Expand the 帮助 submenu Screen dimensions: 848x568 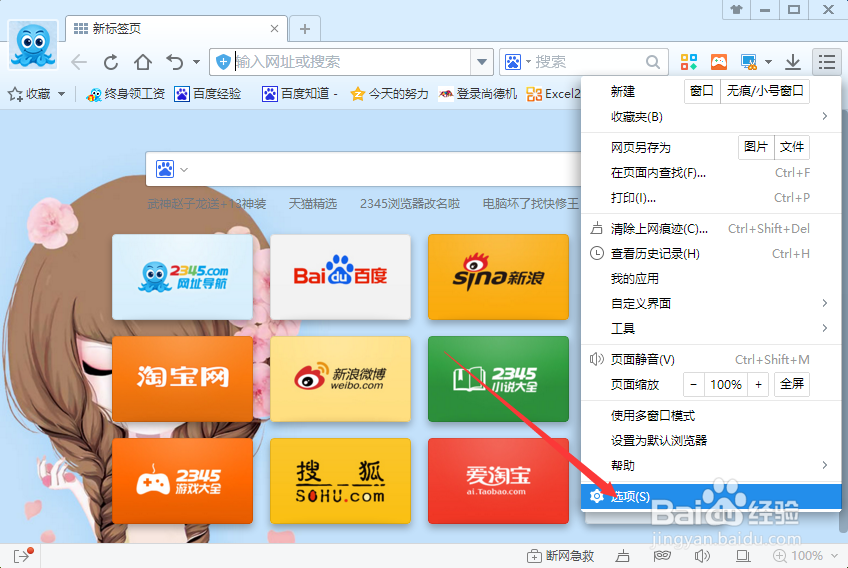[x=711, y=466]
